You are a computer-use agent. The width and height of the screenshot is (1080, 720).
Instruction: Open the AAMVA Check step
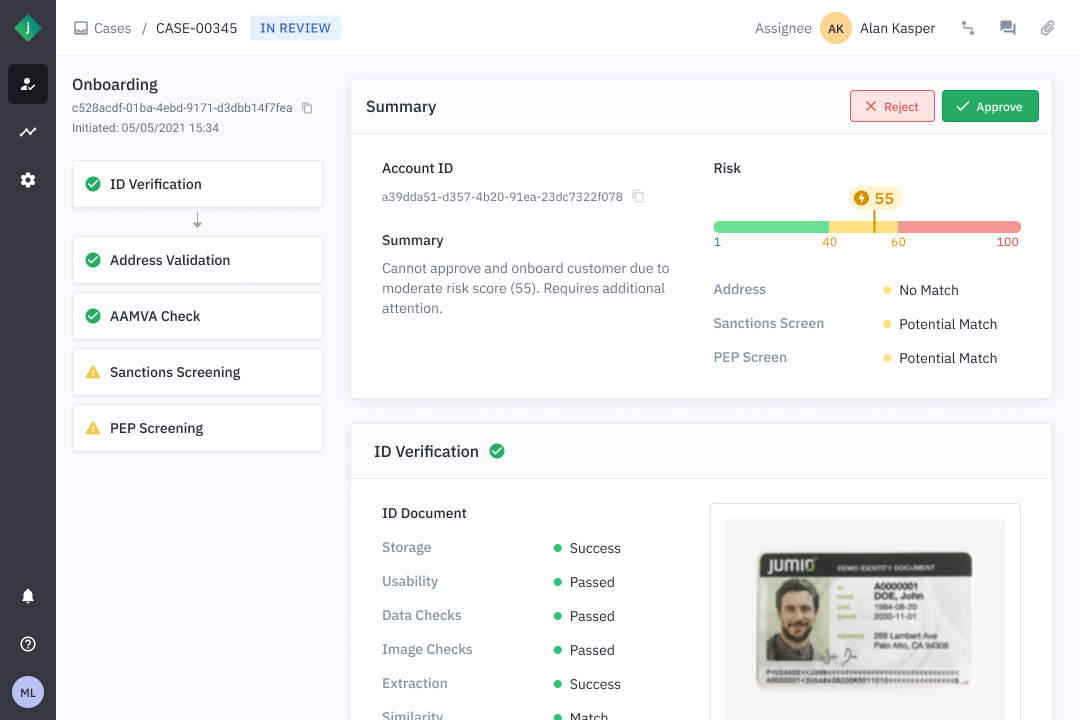tap(197, 316)
